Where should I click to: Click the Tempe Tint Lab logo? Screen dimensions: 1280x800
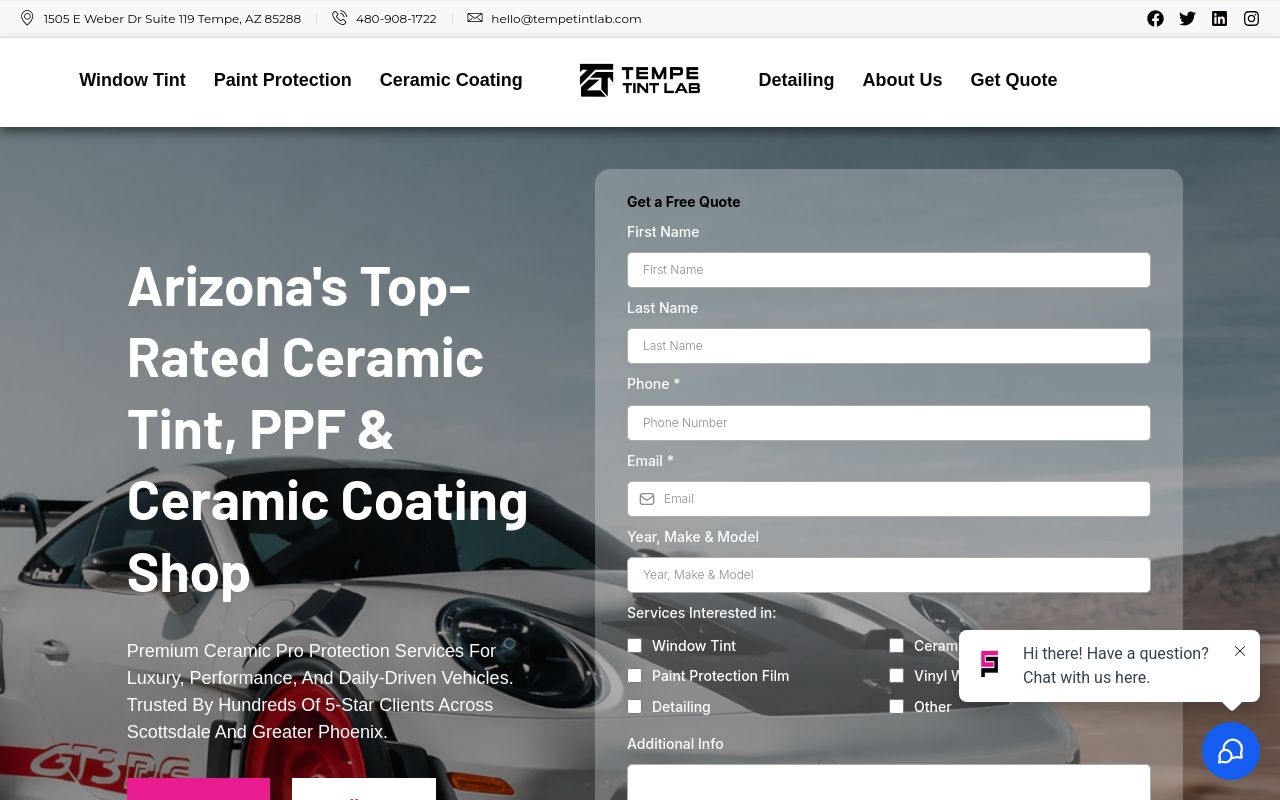(640, 80)
